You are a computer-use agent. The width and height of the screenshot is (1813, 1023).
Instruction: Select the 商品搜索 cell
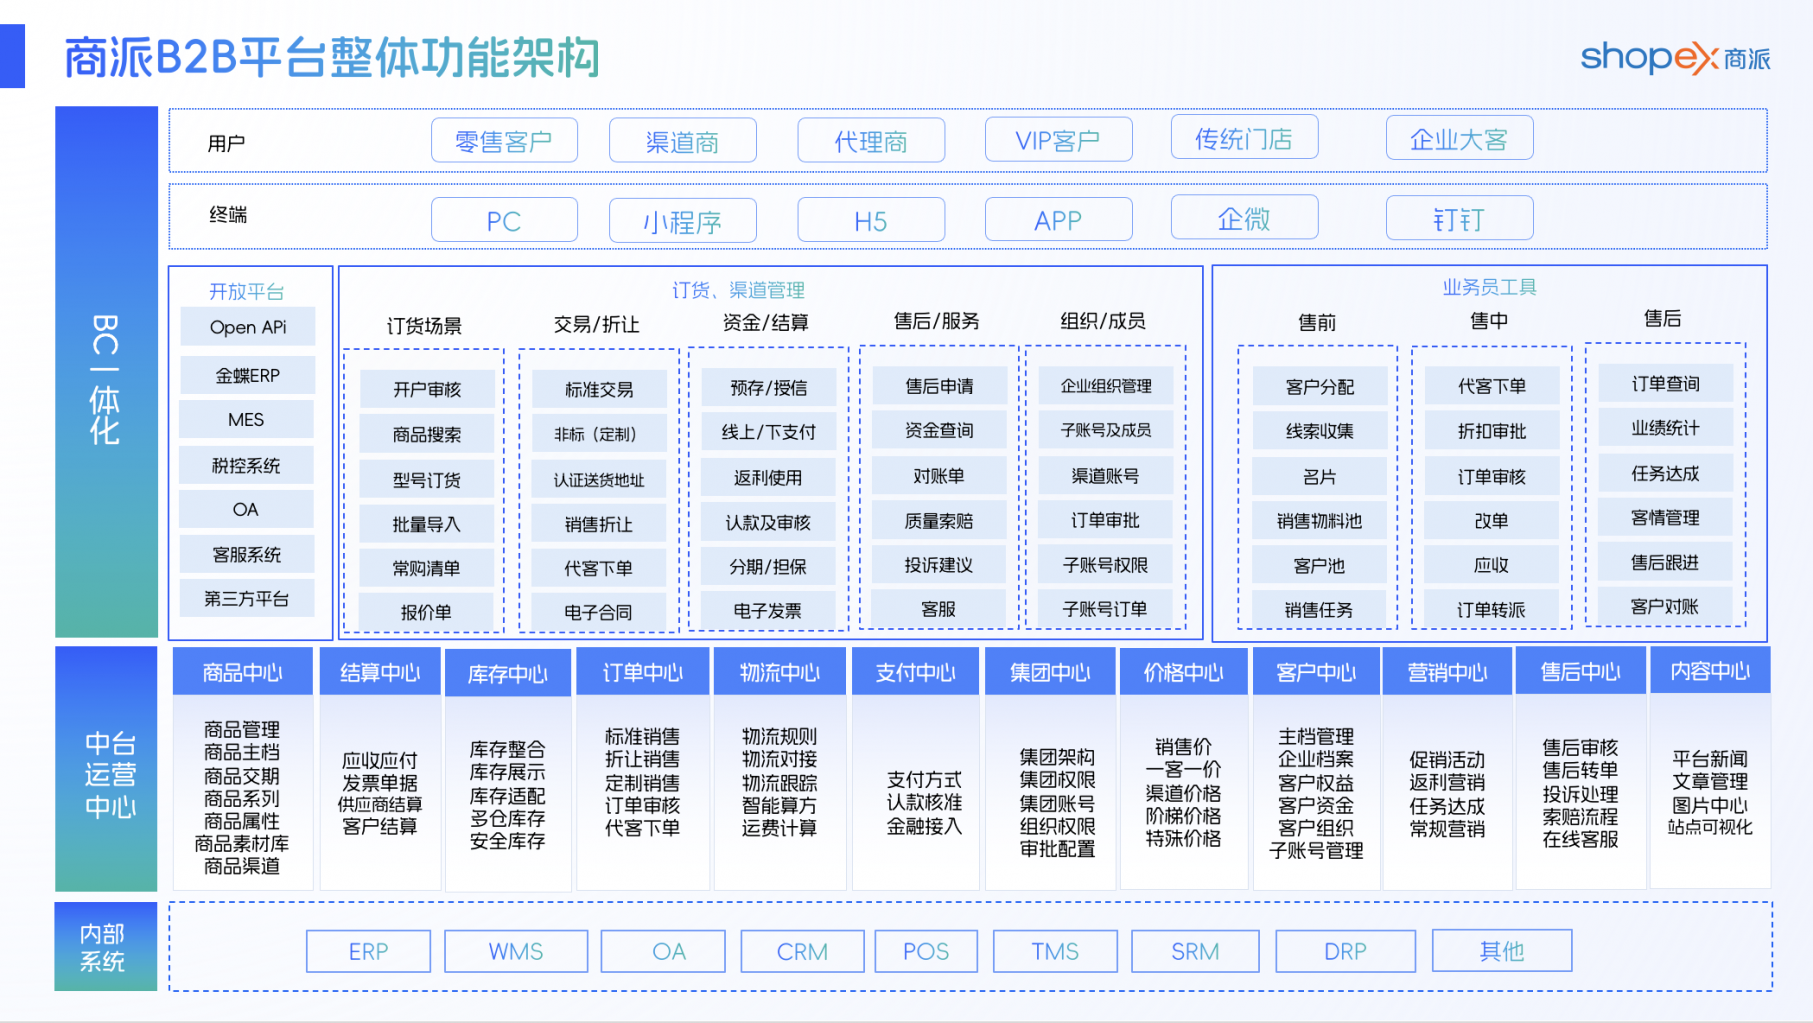point(426,434)
